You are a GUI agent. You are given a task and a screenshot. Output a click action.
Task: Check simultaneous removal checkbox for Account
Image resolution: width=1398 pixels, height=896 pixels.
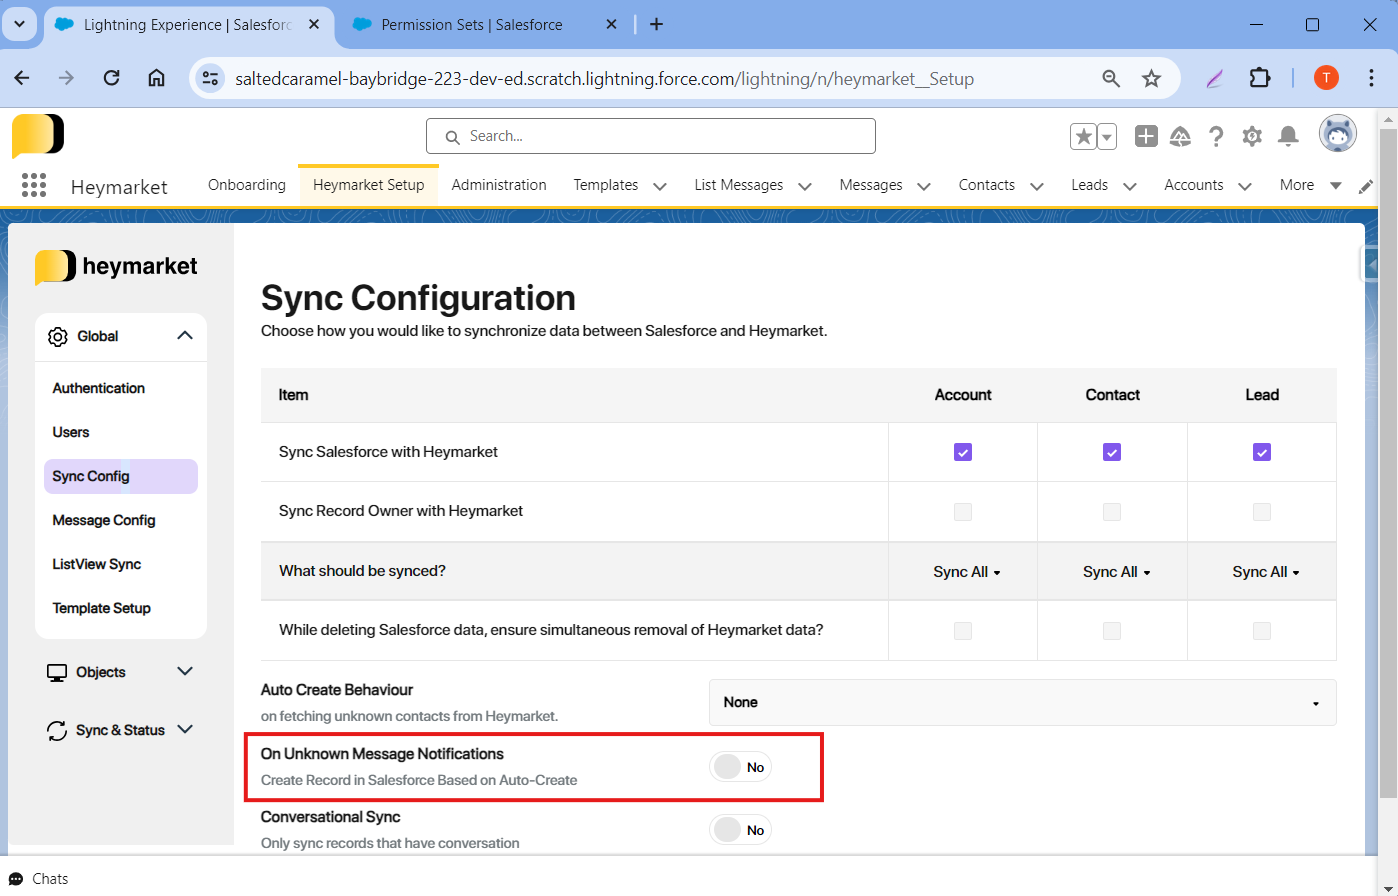963,631
